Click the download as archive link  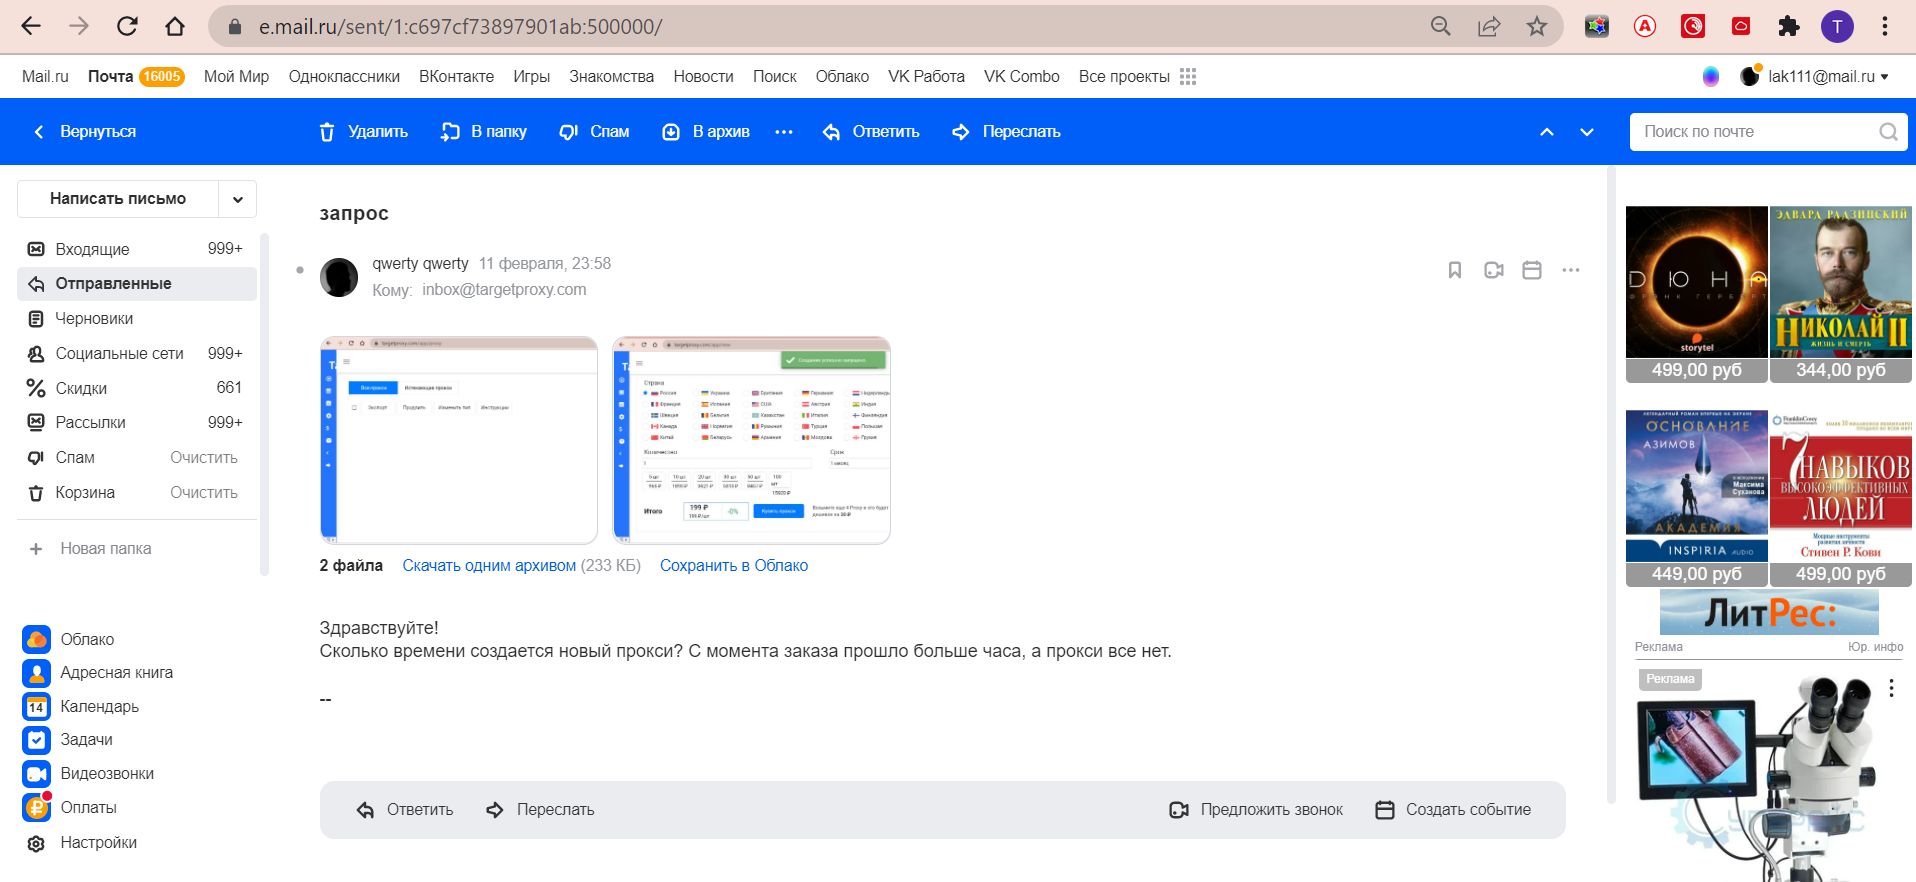pyautogui.click(x=489, y=566)
